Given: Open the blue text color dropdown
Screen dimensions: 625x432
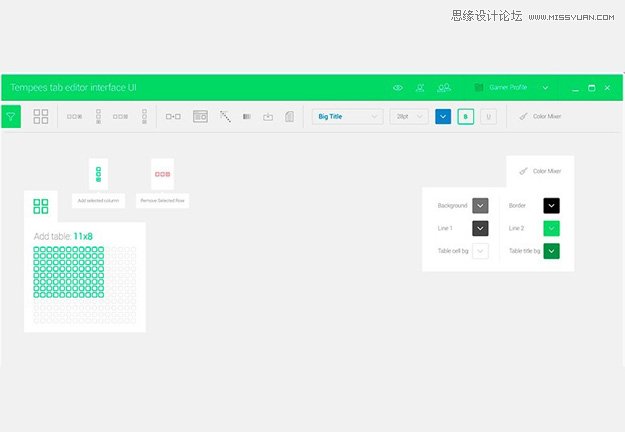Looking at the screenshot, I should pyautogui.click(x=443, y=116).
